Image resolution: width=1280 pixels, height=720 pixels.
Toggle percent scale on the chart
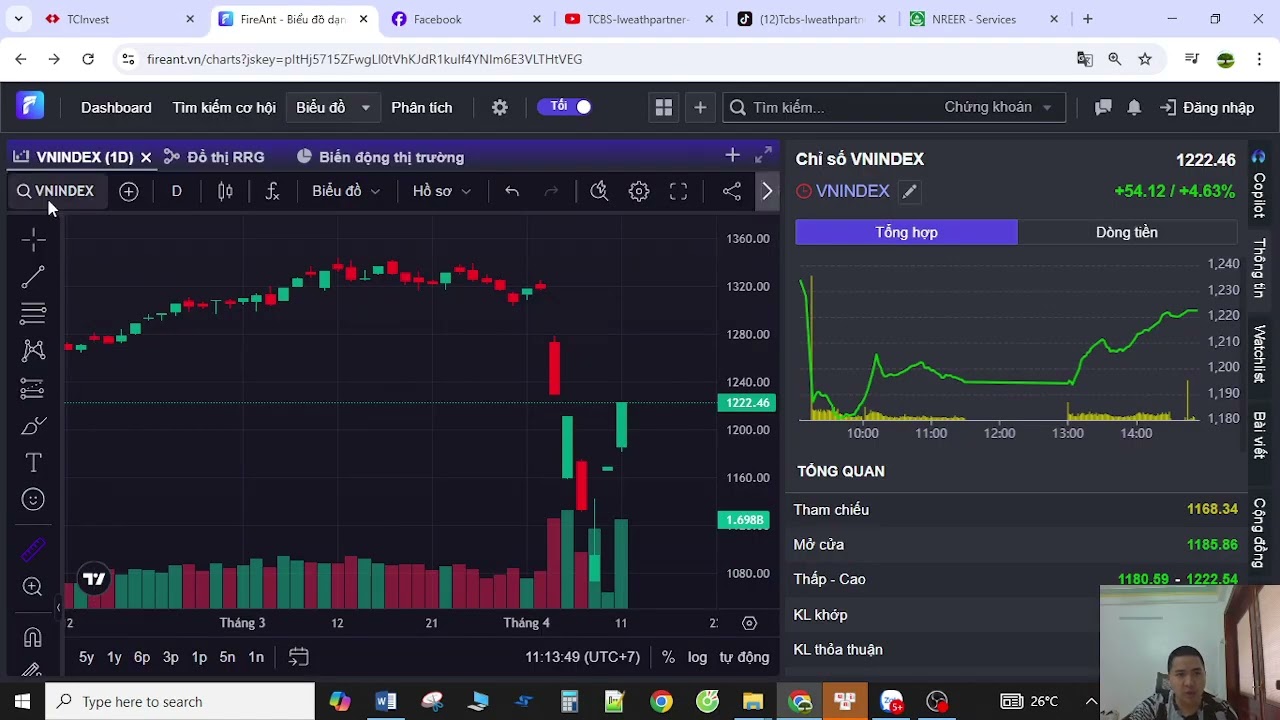click(668, 657)
